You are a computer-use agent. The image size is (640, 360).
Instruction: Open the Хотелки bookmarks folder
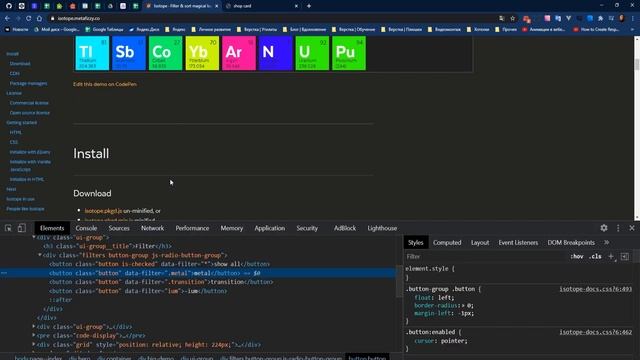(x=479, y=29)
